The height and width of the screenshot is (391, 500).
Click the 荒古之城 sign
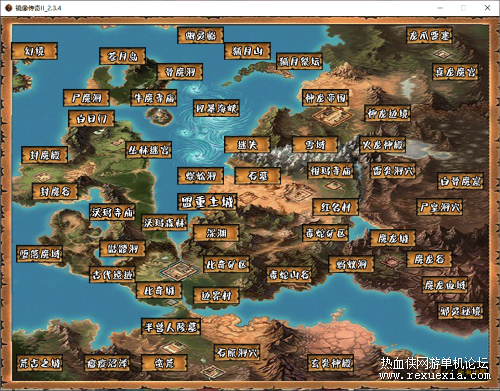coord(40,363)
